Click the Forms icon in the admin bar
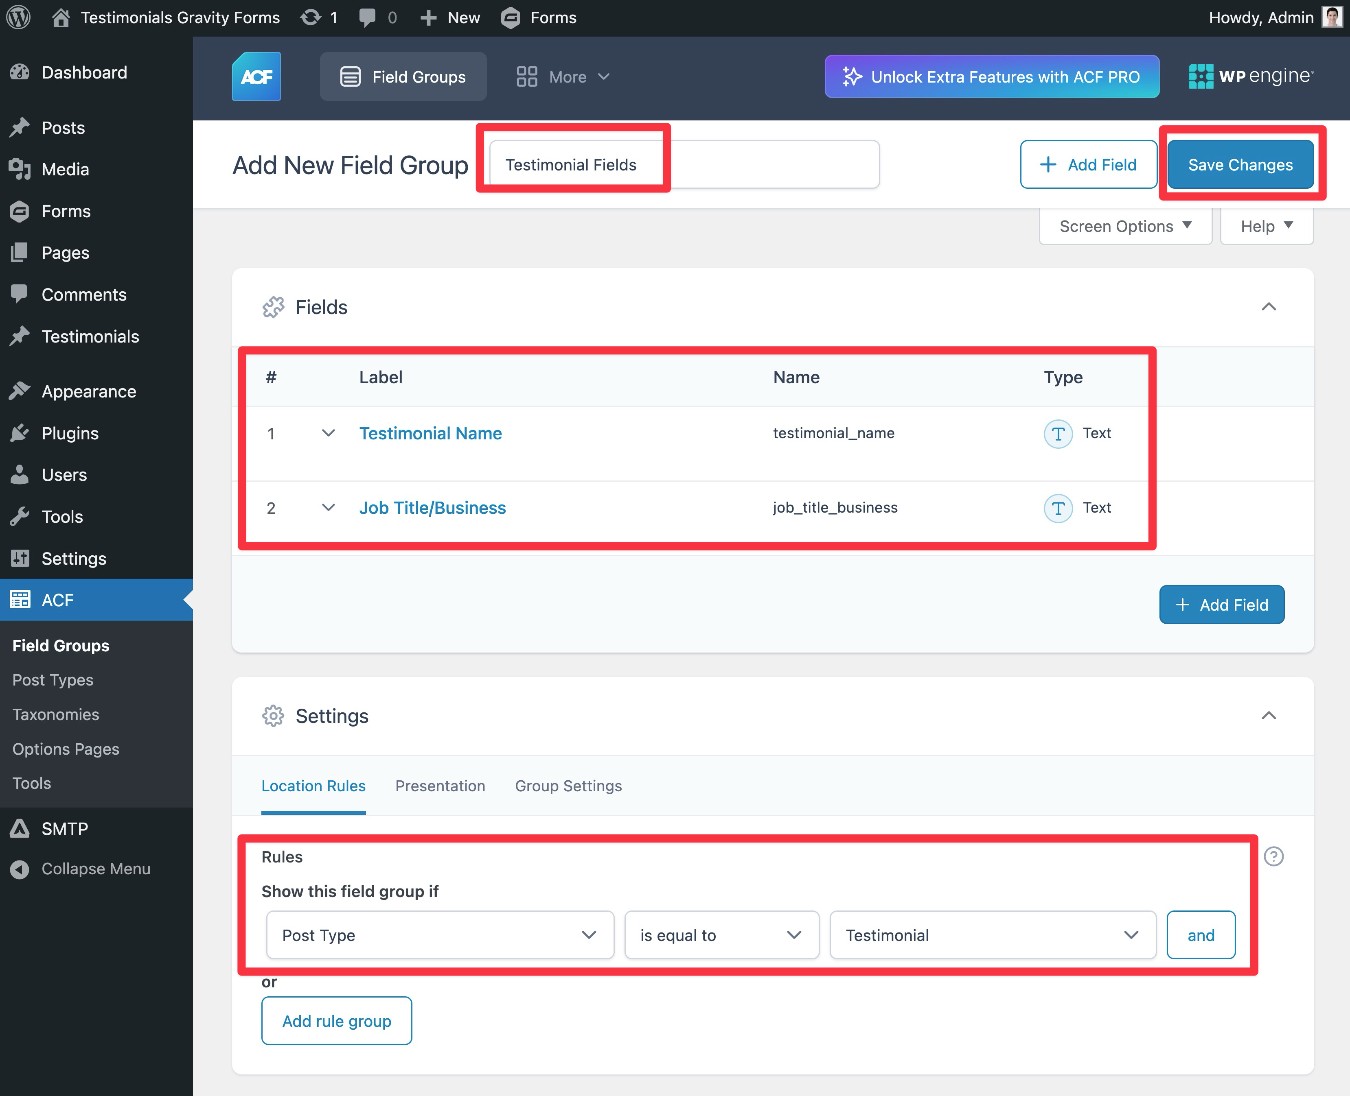Image resolution: width=1350 pixels, height=1096 pixels. pos(510,17)
